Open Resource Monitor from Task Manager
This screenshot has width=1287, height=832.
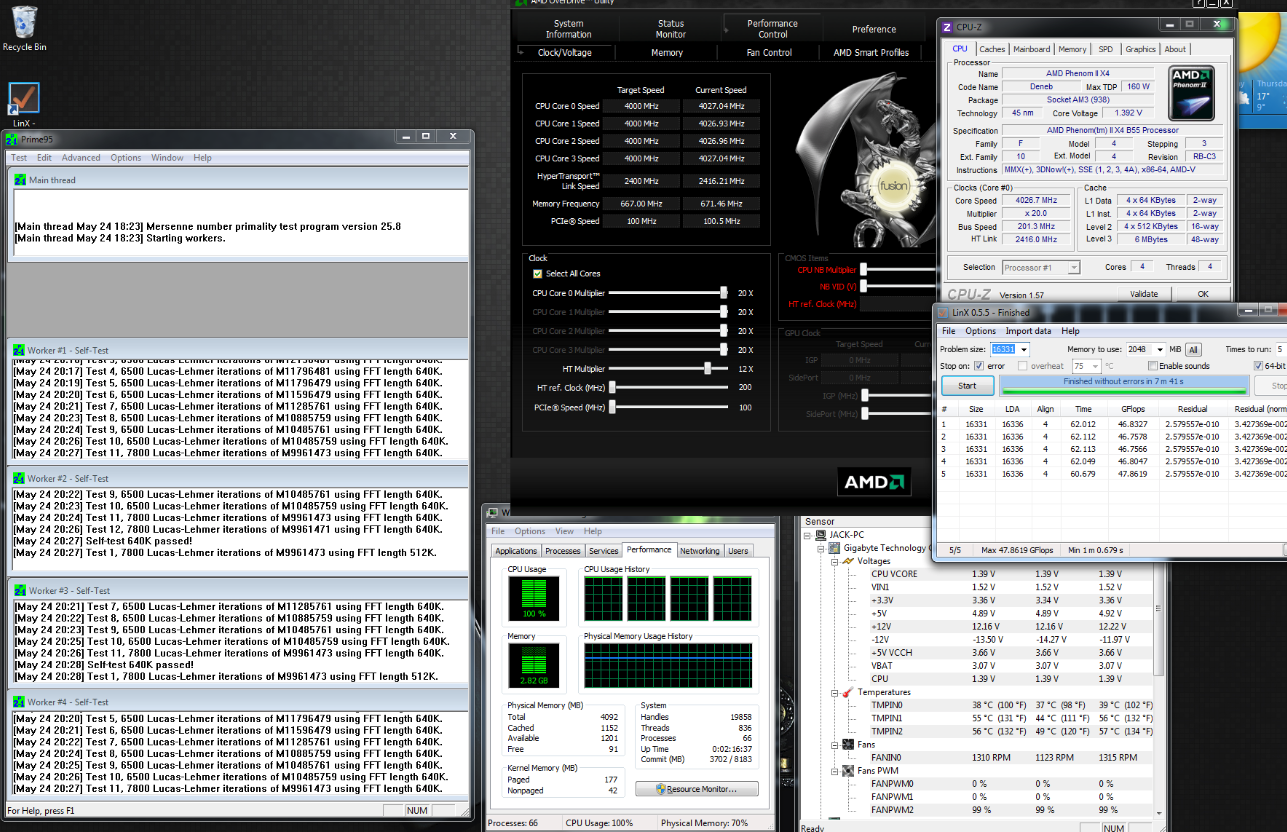(697, 789)
